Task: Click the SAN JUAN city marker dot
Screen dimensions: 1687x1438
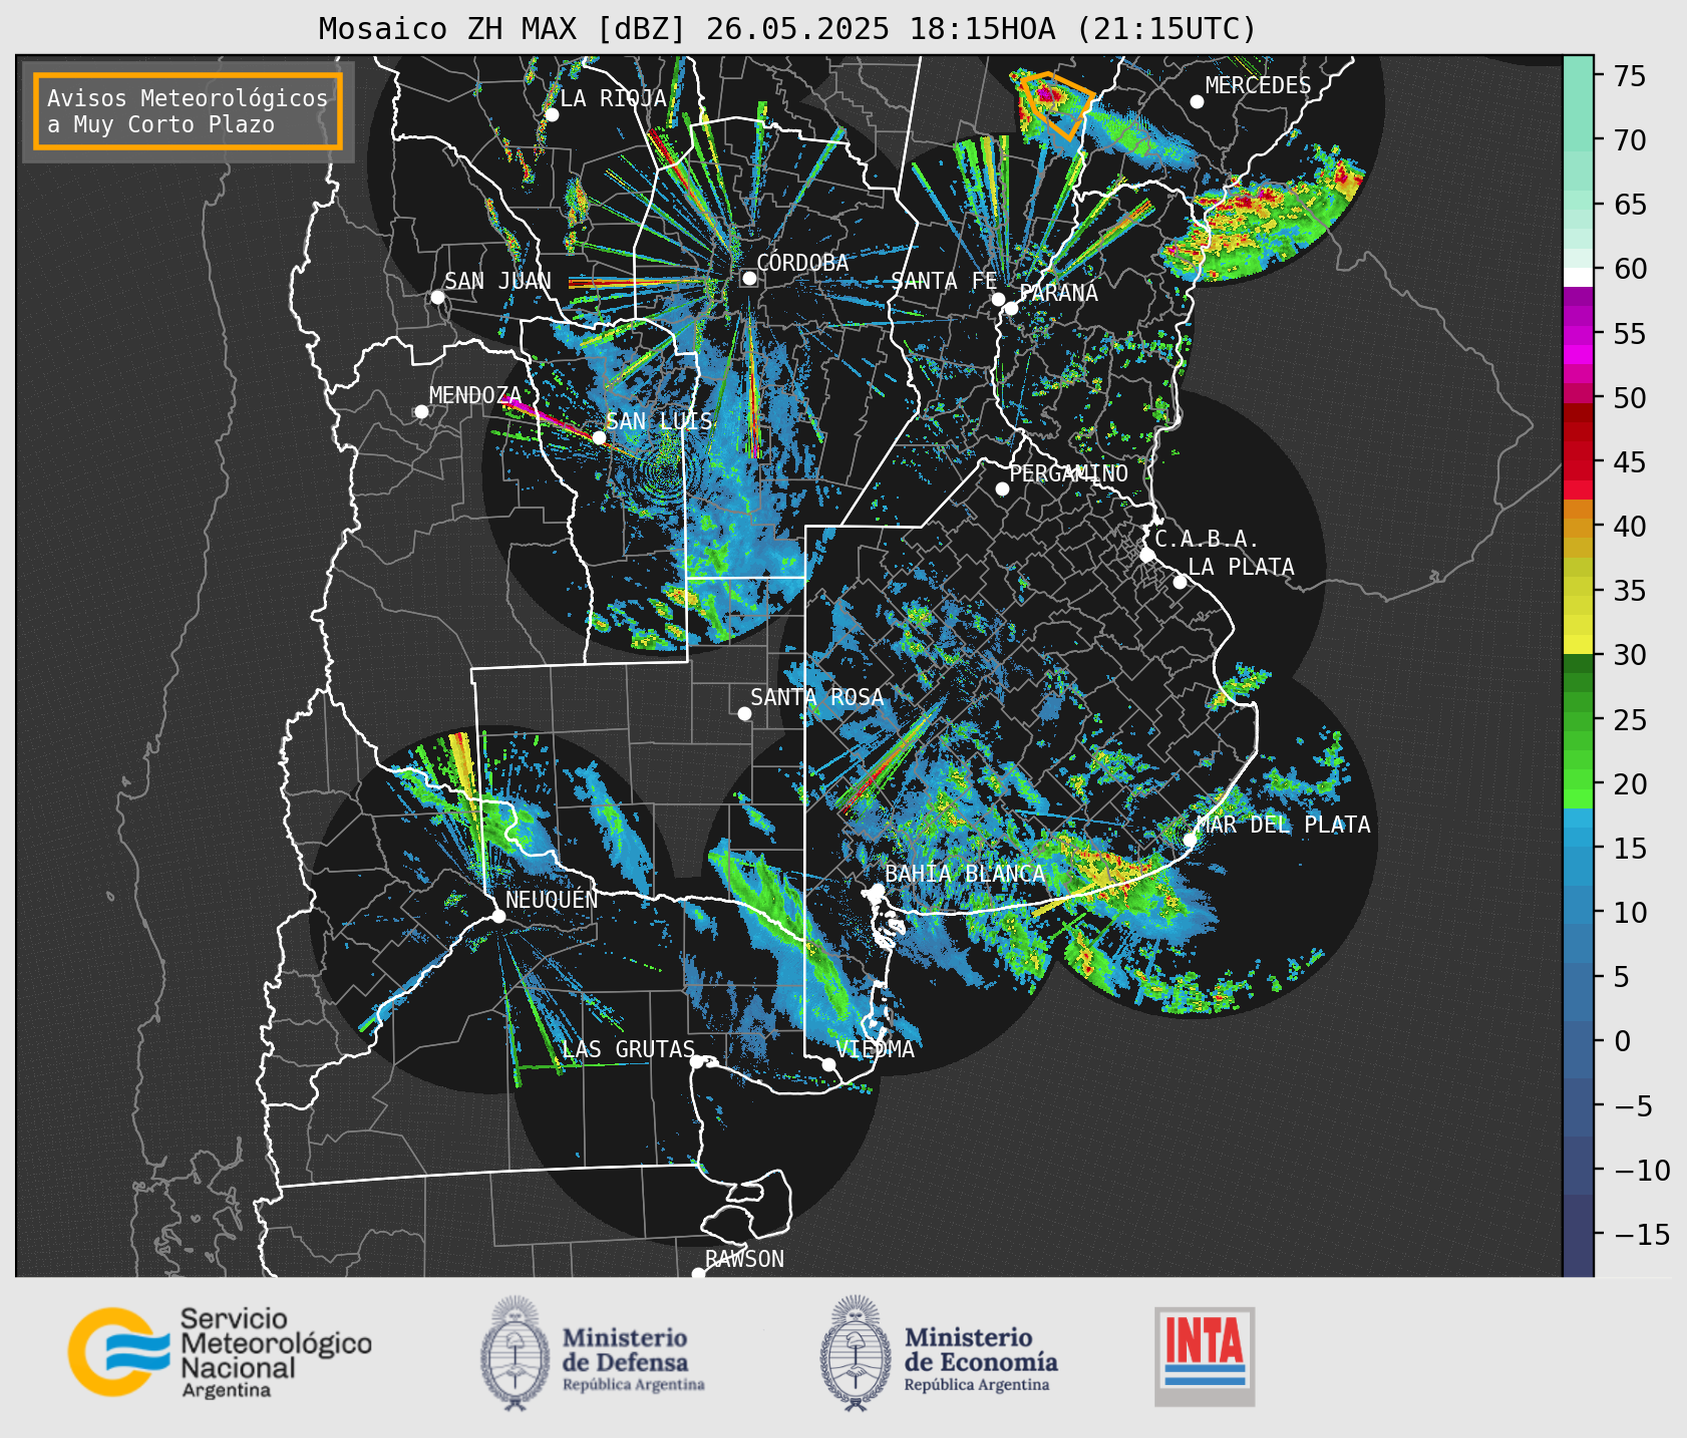Action: (437, 297)
